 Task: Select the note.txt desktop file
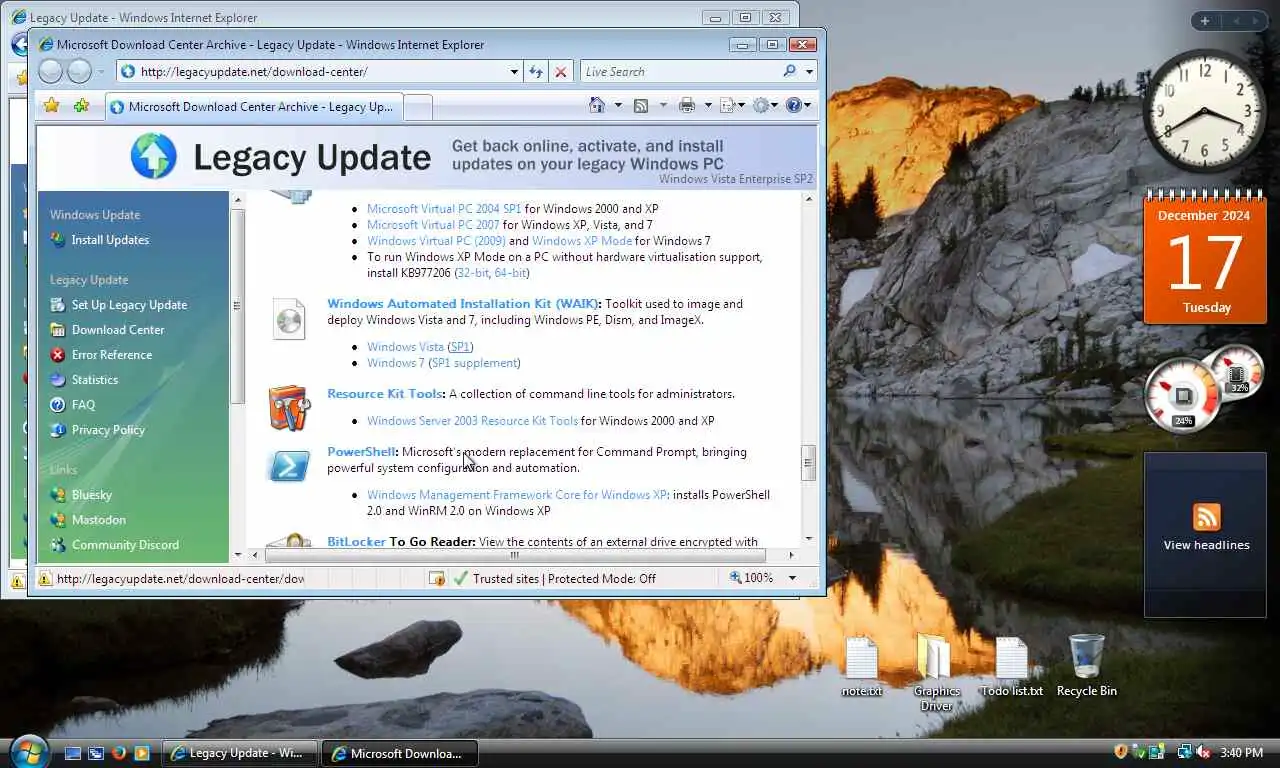861,666
